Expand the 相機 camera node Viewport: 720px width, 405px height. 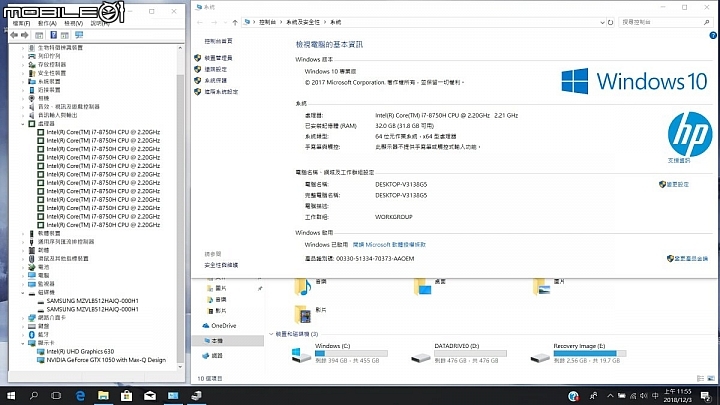[23, 98]
